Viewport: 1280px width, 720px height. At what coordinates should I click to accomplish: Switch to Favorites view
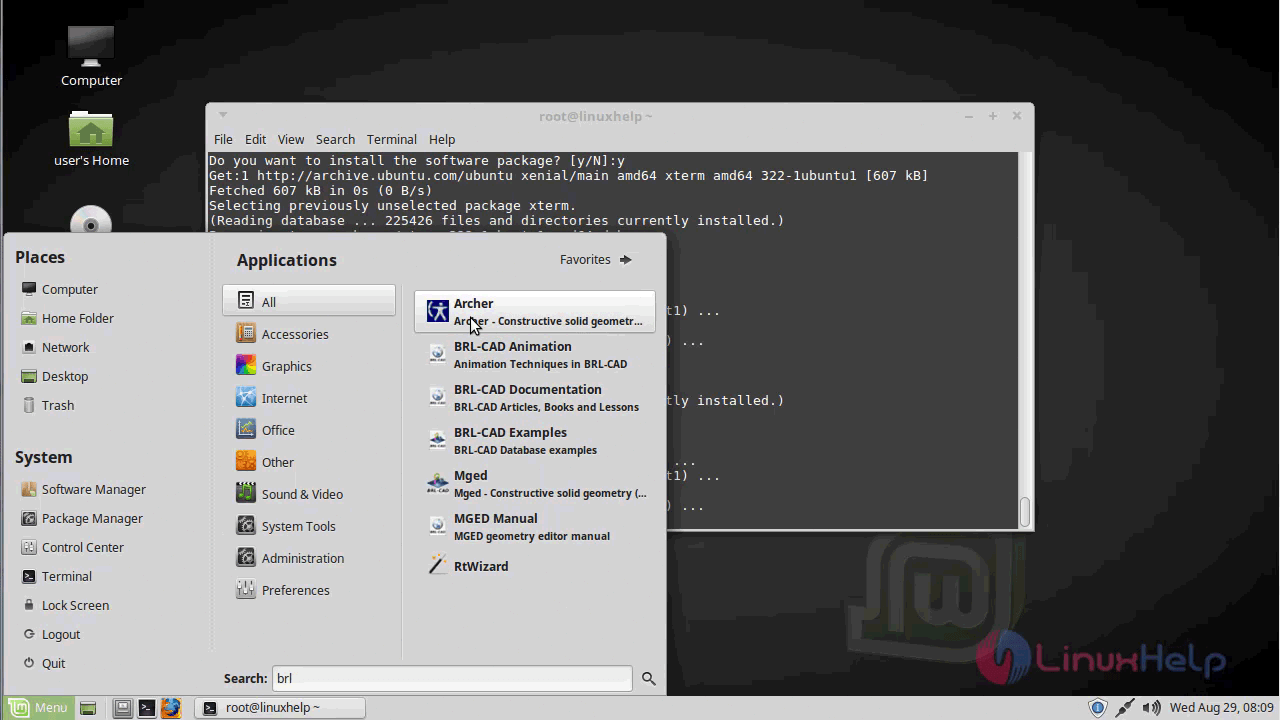point(596,259)
